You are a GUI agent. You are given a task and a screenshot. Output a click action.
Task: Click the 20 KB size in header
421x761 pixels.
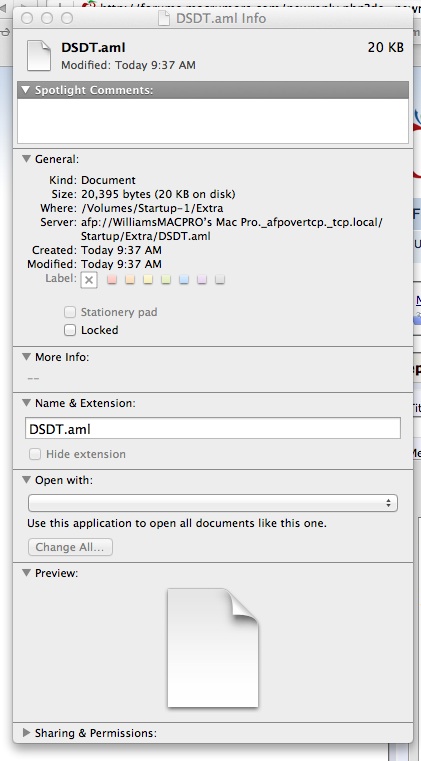pos(386,48)
